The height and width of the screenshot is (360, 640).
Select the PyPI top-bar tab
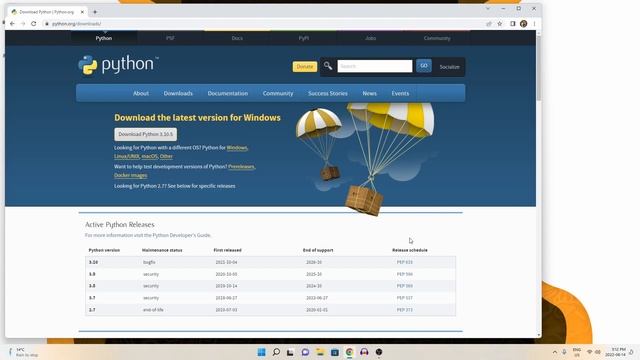(304, 38)
